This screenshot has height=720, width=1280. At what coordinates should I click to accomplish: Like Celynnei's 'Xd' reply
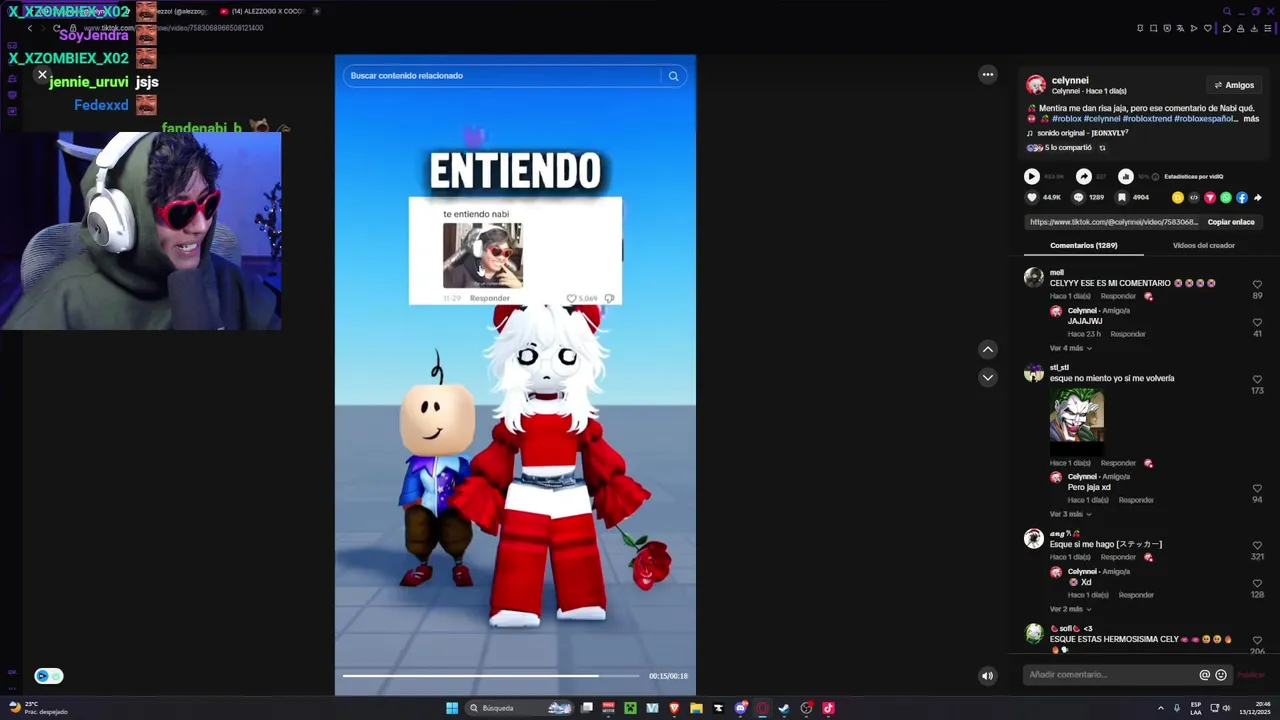(x=1257, y=583)
